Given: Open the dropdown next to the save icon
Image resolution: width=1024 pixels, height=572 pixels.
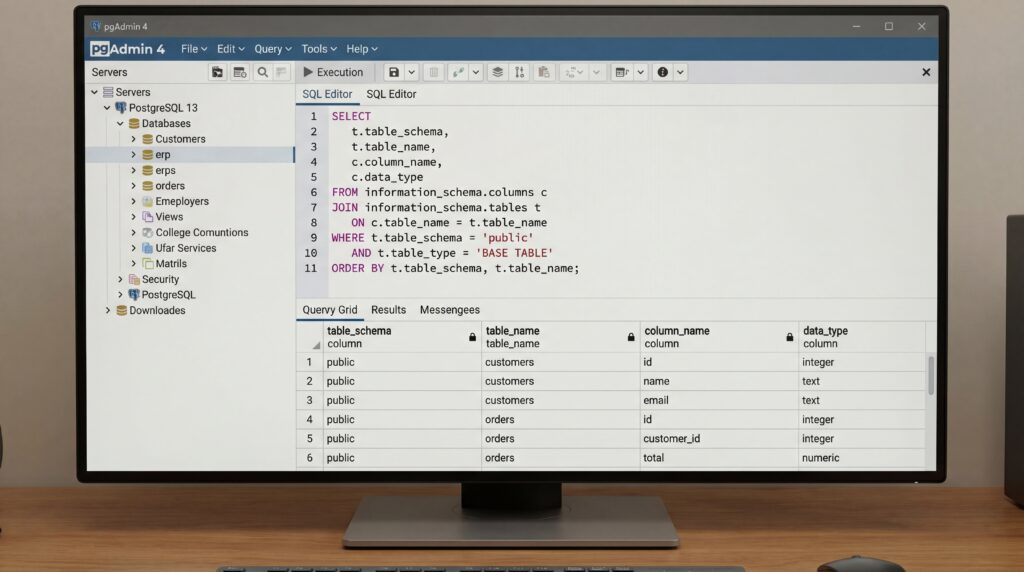Looking at the screenshot, I should click(411, 72).
